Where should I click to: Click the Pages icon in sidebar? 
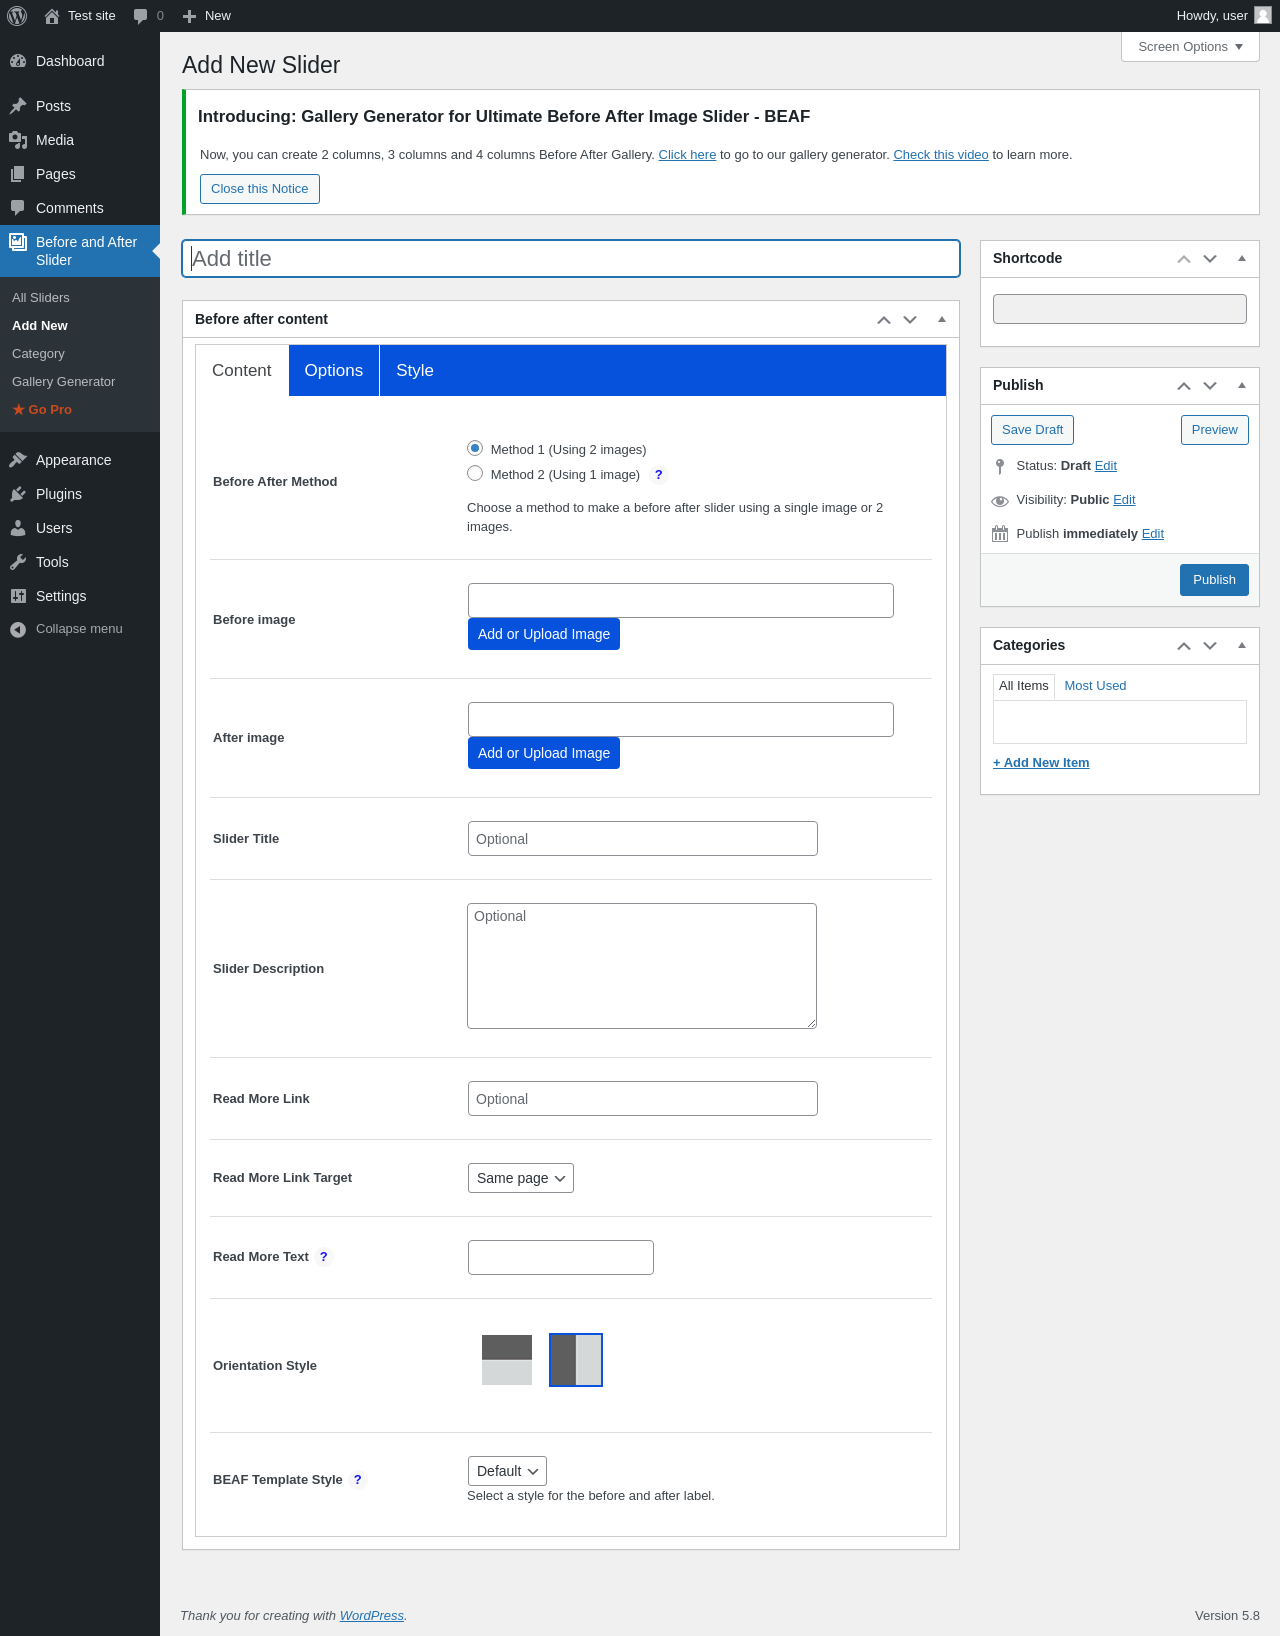coord(18,174)
